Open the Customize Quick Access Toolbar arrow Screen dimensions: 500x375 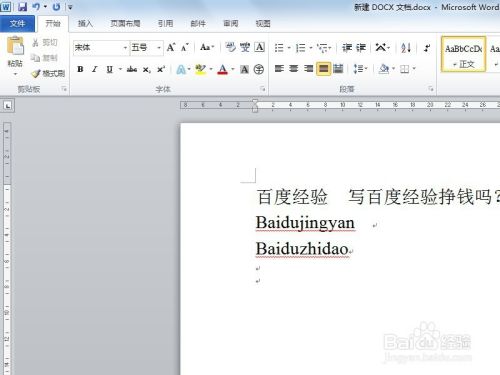[x=70, y=7]
